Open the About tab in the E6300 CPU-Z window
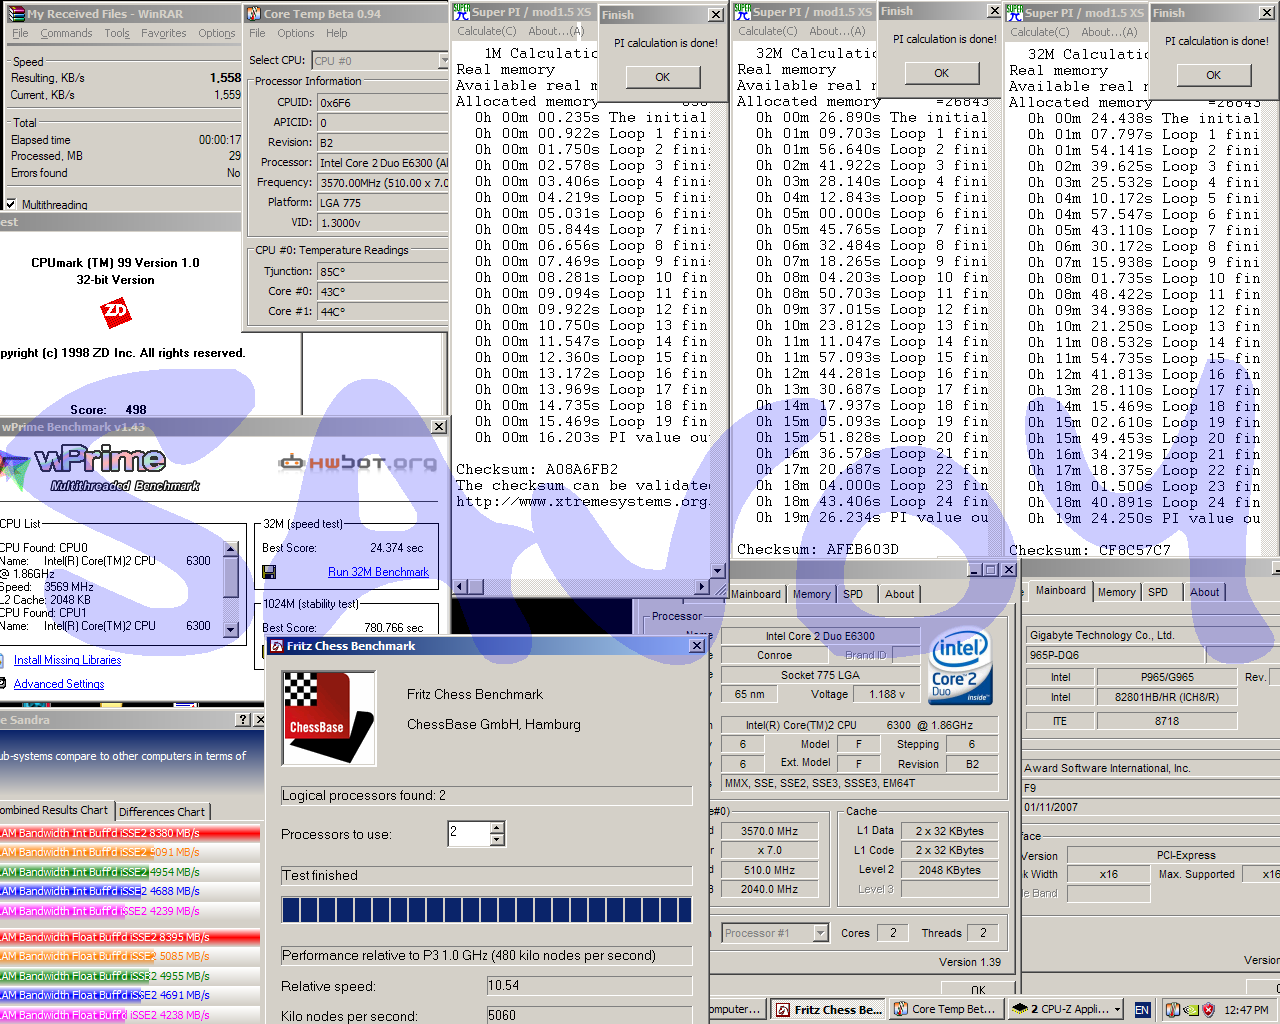This screenshot has width=1280, height=1024. pos(899,594)
